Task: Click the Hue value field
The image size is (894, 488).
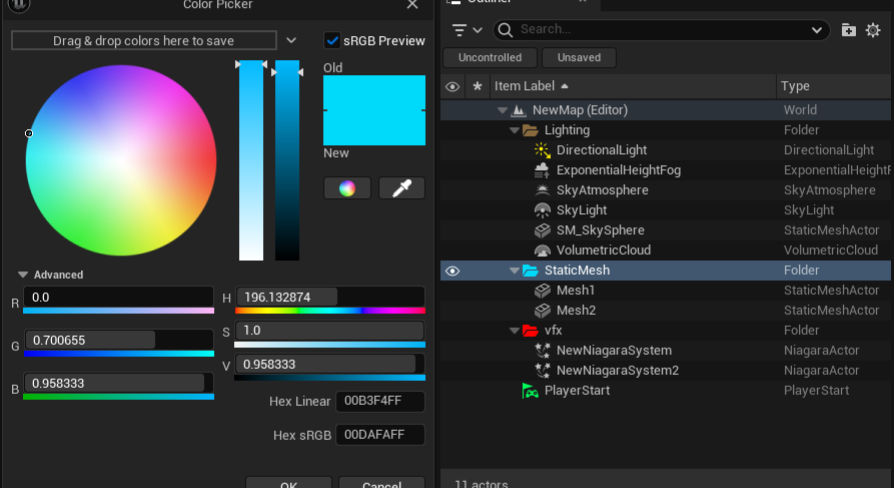Action: pos(330,297)
